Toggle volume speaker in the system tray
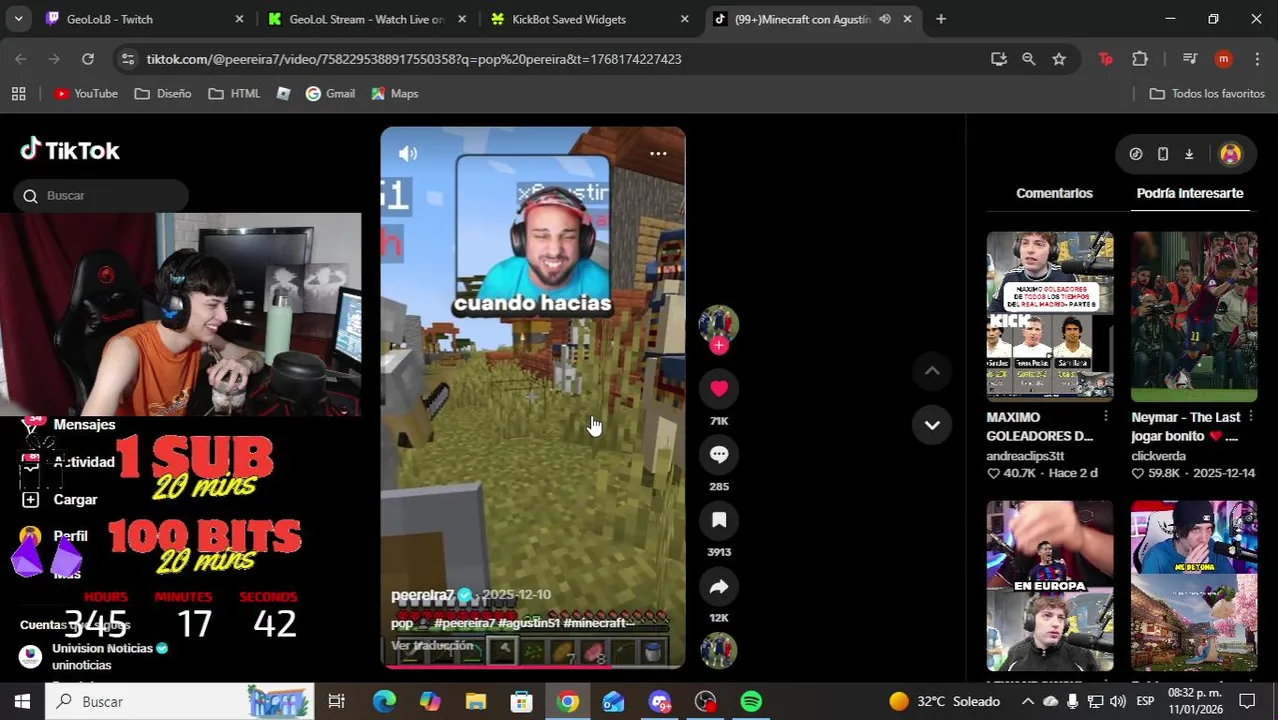 tap(1118, 702)
